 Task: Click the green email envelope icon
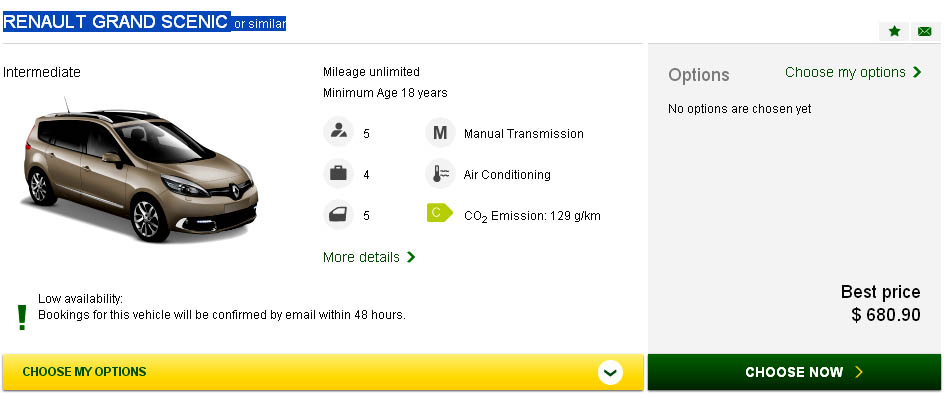pyautogui.click(x=925, y=31)
